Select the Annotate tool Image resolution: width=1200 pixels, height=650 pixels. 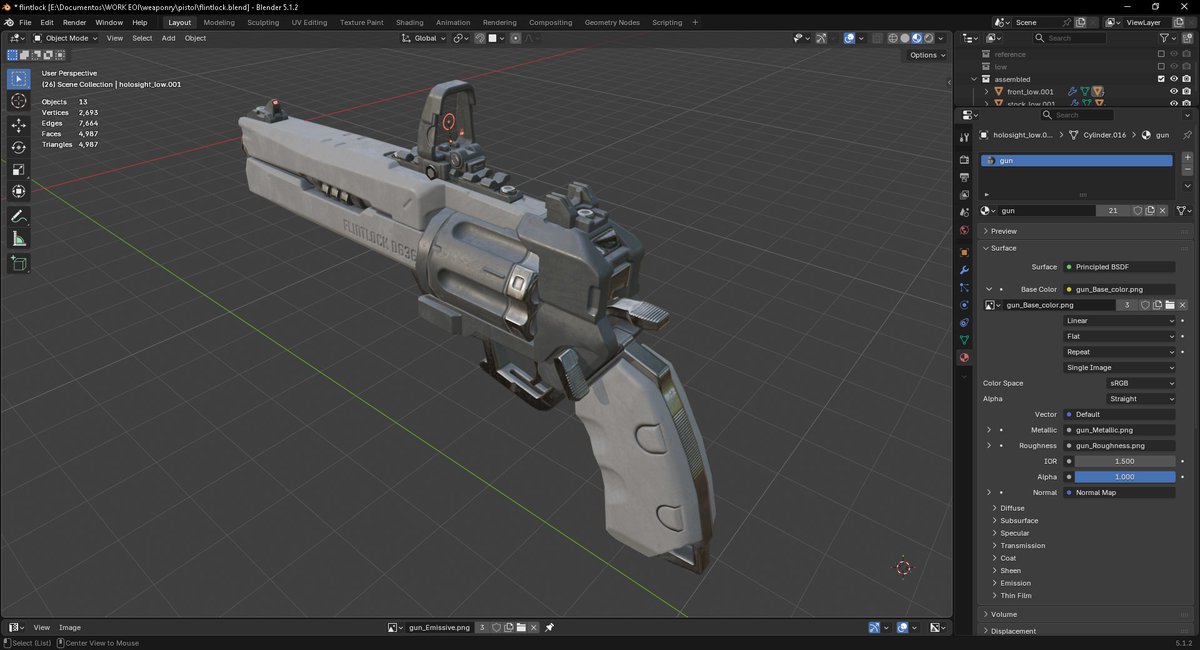[19, 216]
